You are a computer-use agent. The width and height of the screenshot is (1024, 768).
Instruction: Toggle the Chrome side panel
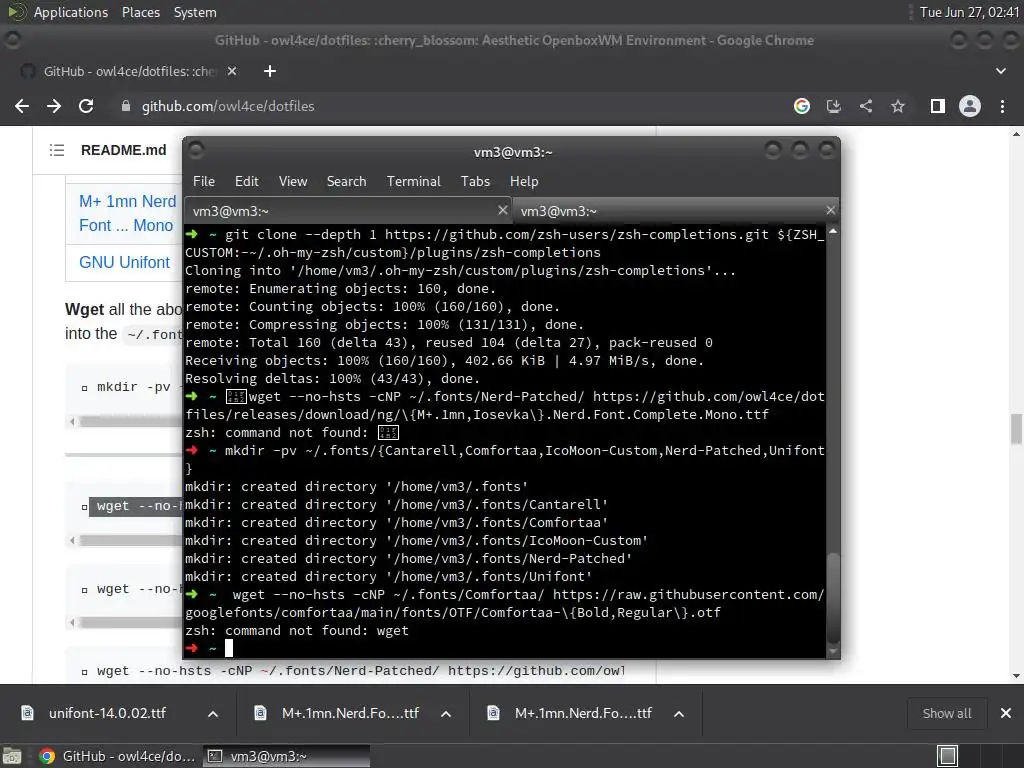938,106
